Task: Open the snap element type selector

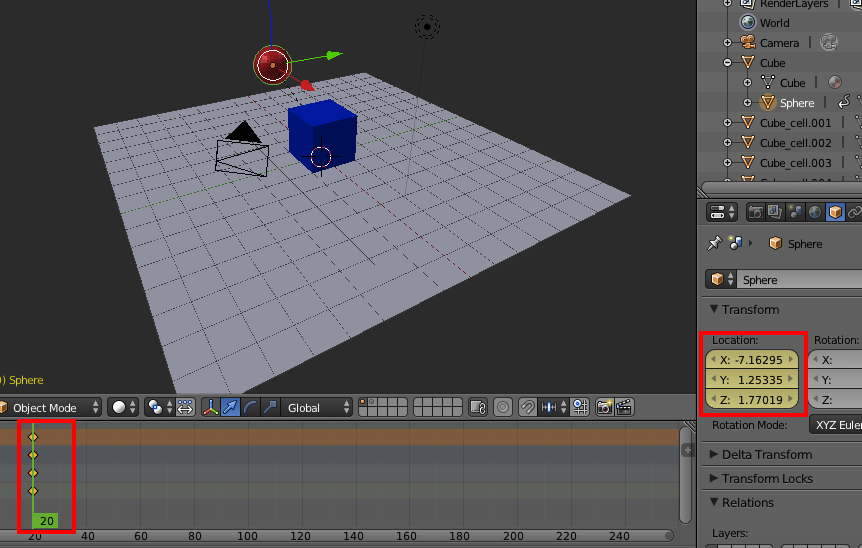Action: coord(553,407)
